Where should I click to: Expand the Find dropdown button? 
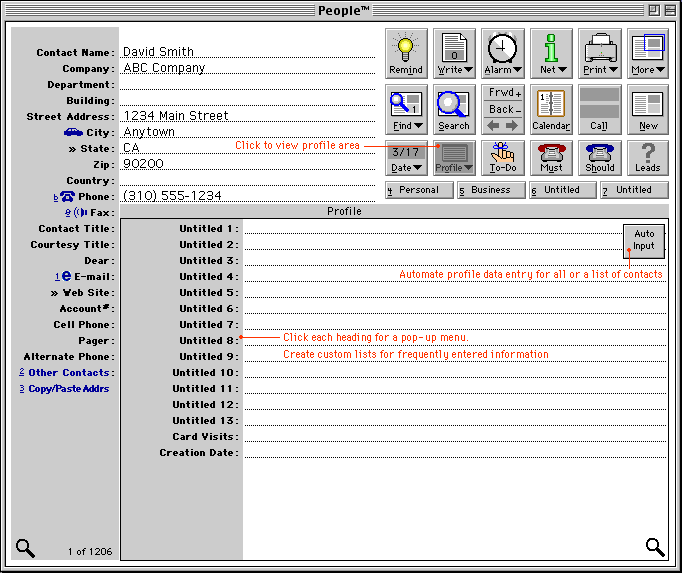click(x=406, y=109)
